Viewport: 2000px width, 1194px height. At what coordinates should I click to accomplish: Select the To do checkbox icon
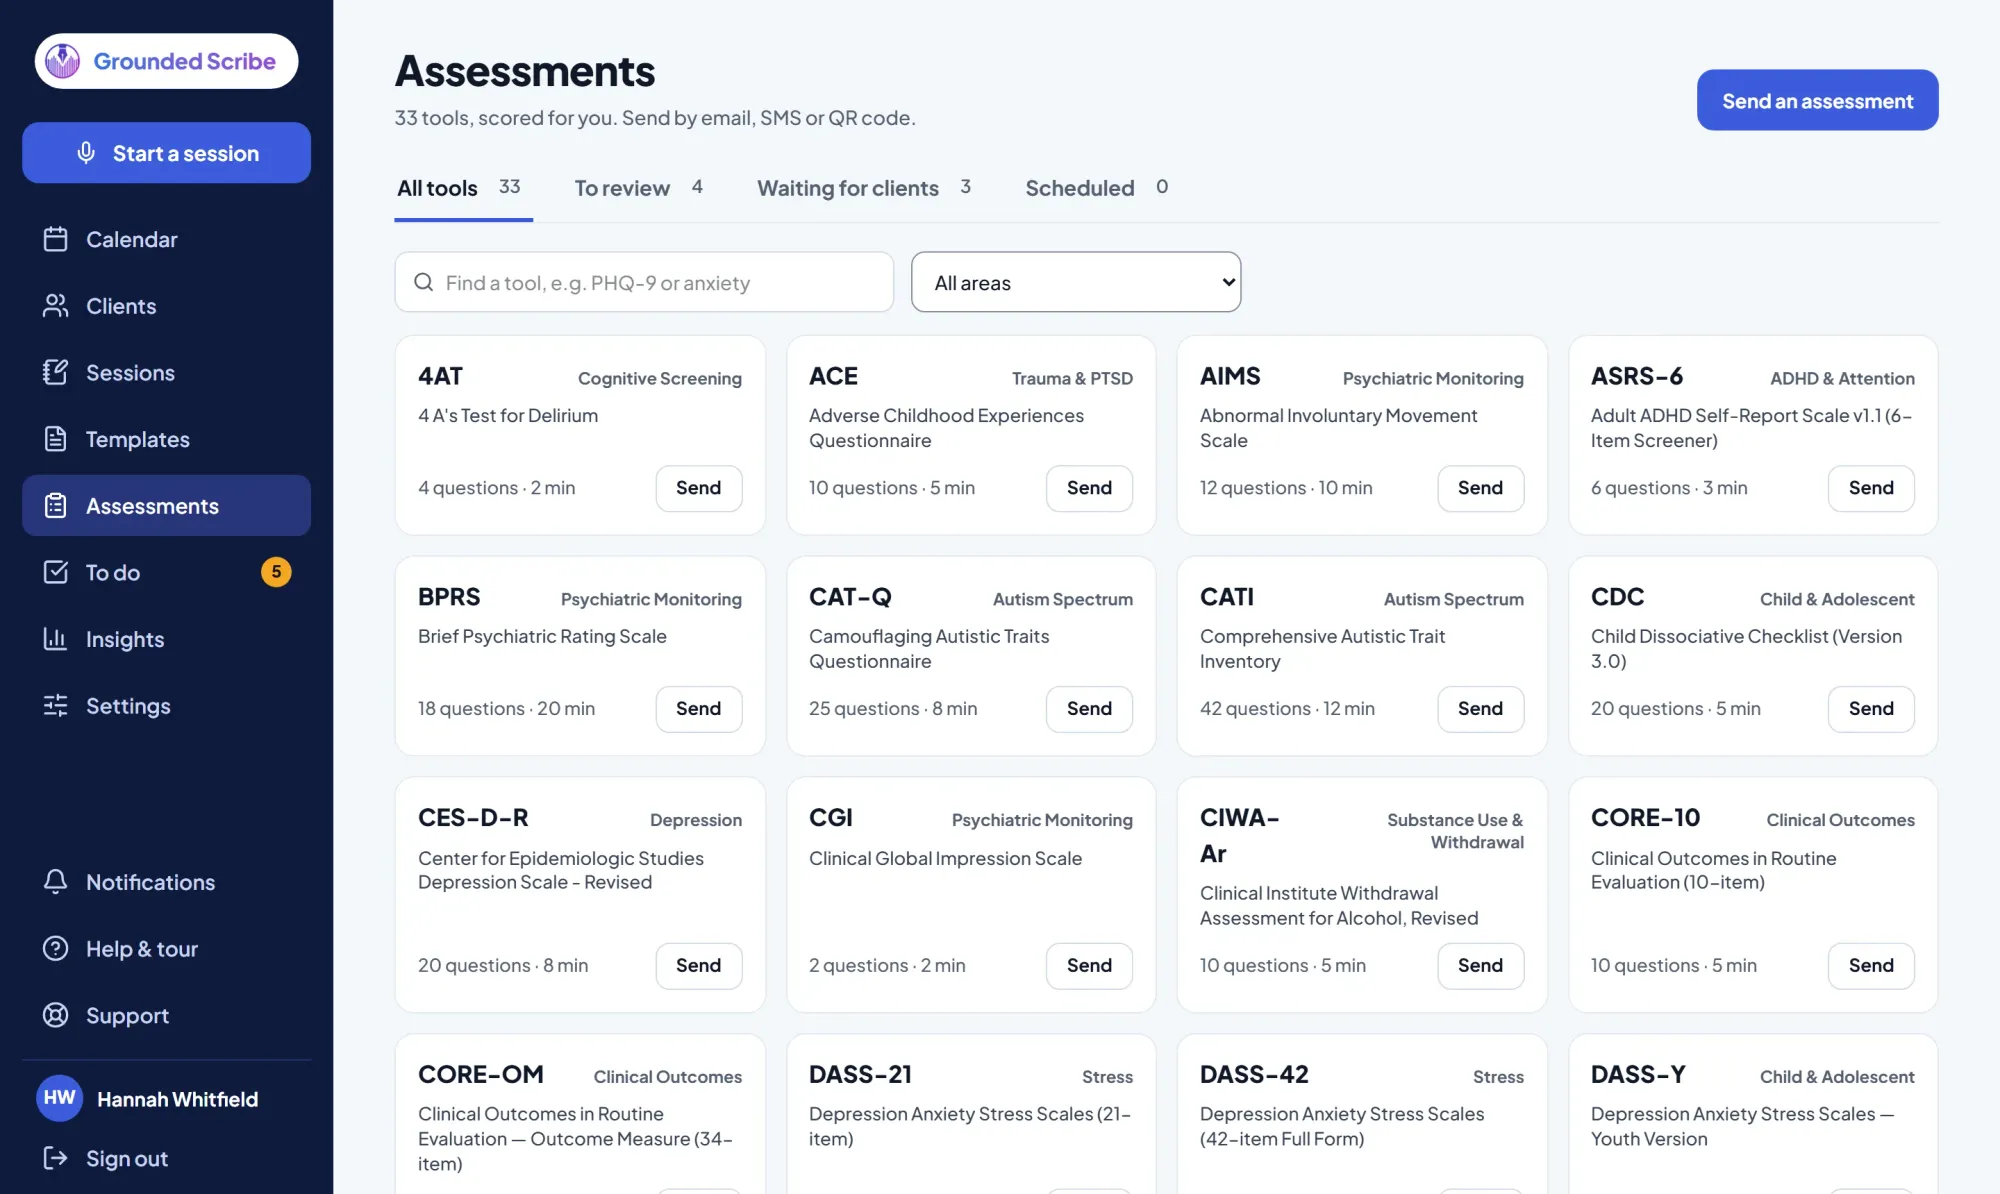[56, 572]
